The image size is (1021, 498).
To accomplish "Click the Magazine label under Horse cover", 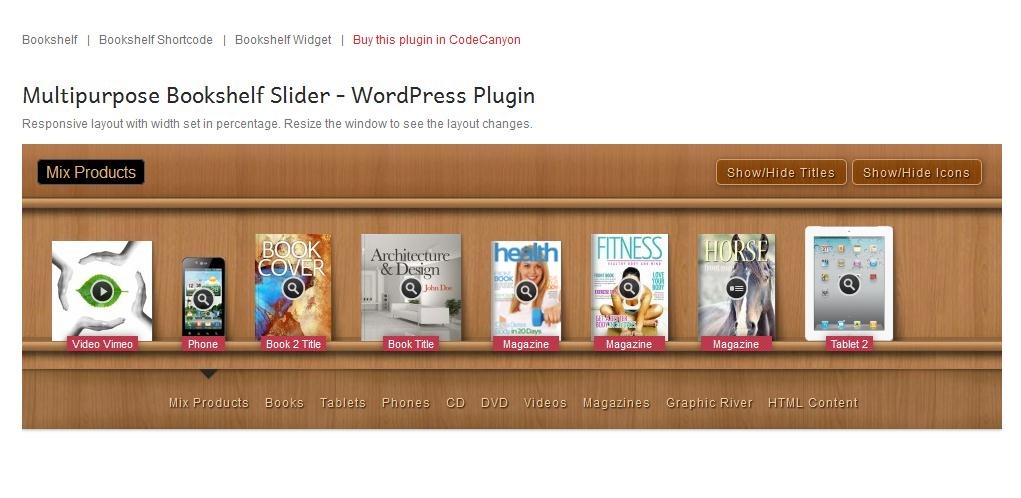I will (736, 344).
